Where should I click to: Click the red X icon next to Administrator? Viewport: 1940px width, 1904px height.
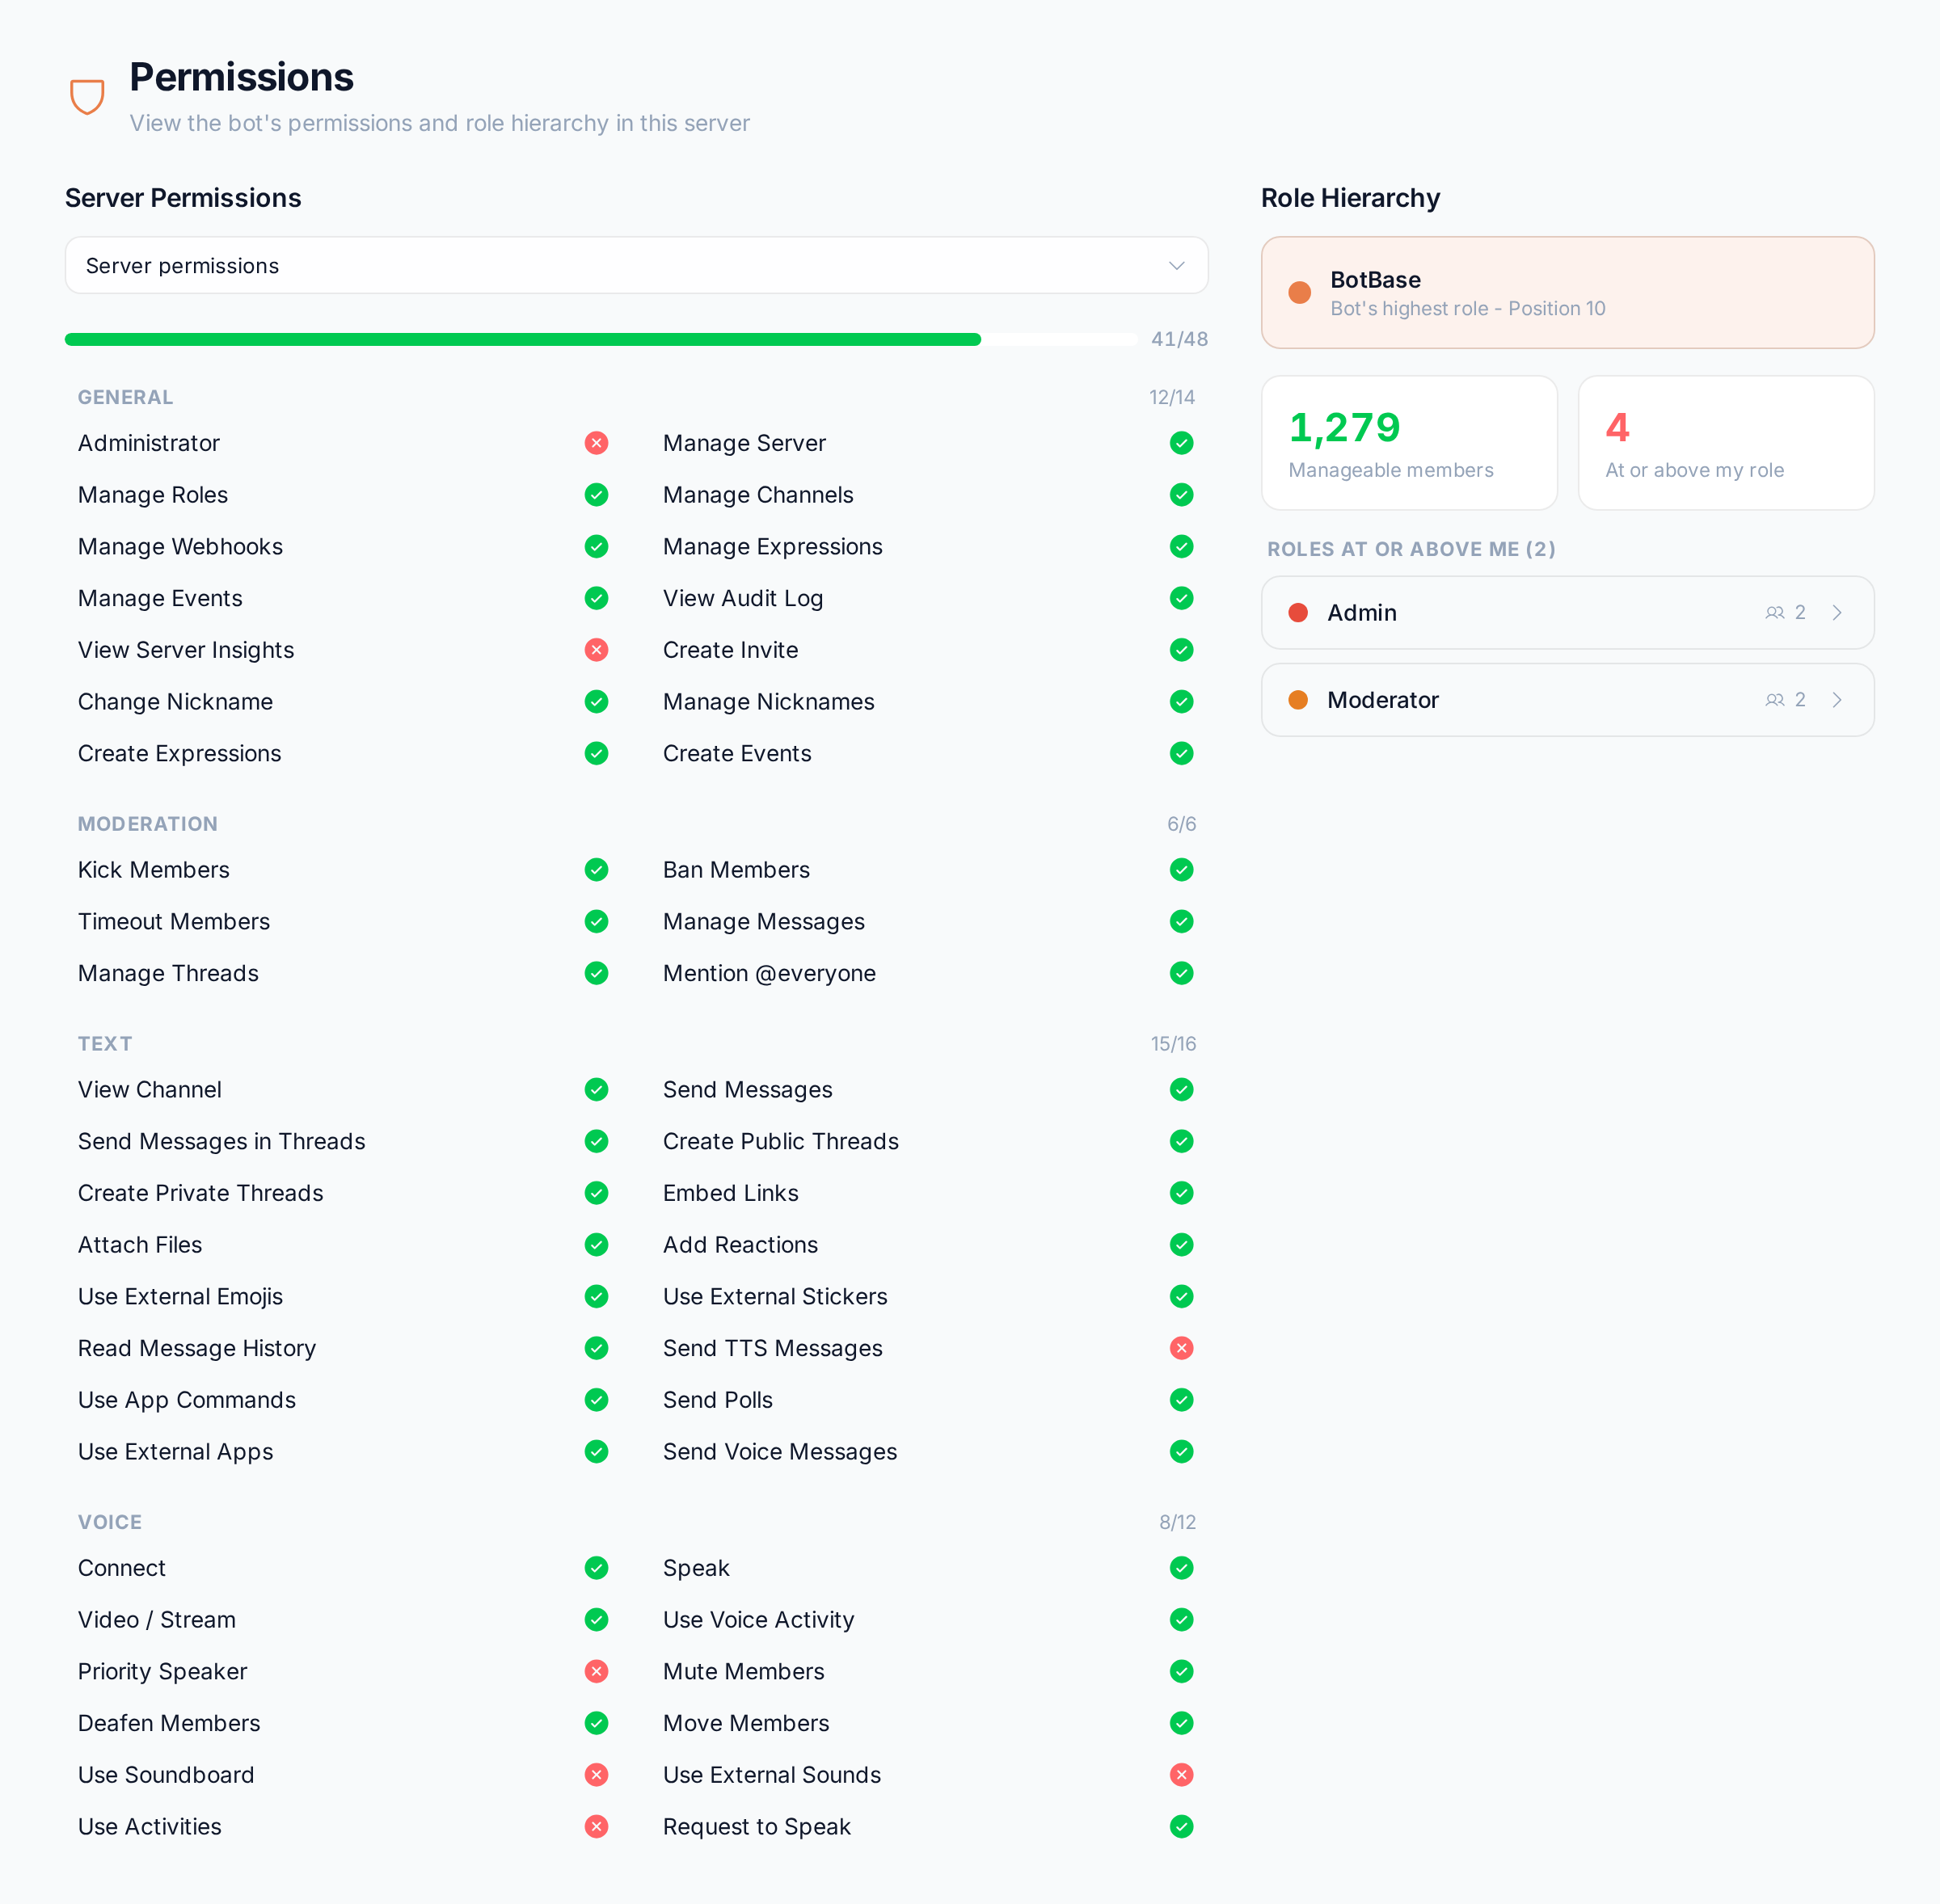(596, 443)
